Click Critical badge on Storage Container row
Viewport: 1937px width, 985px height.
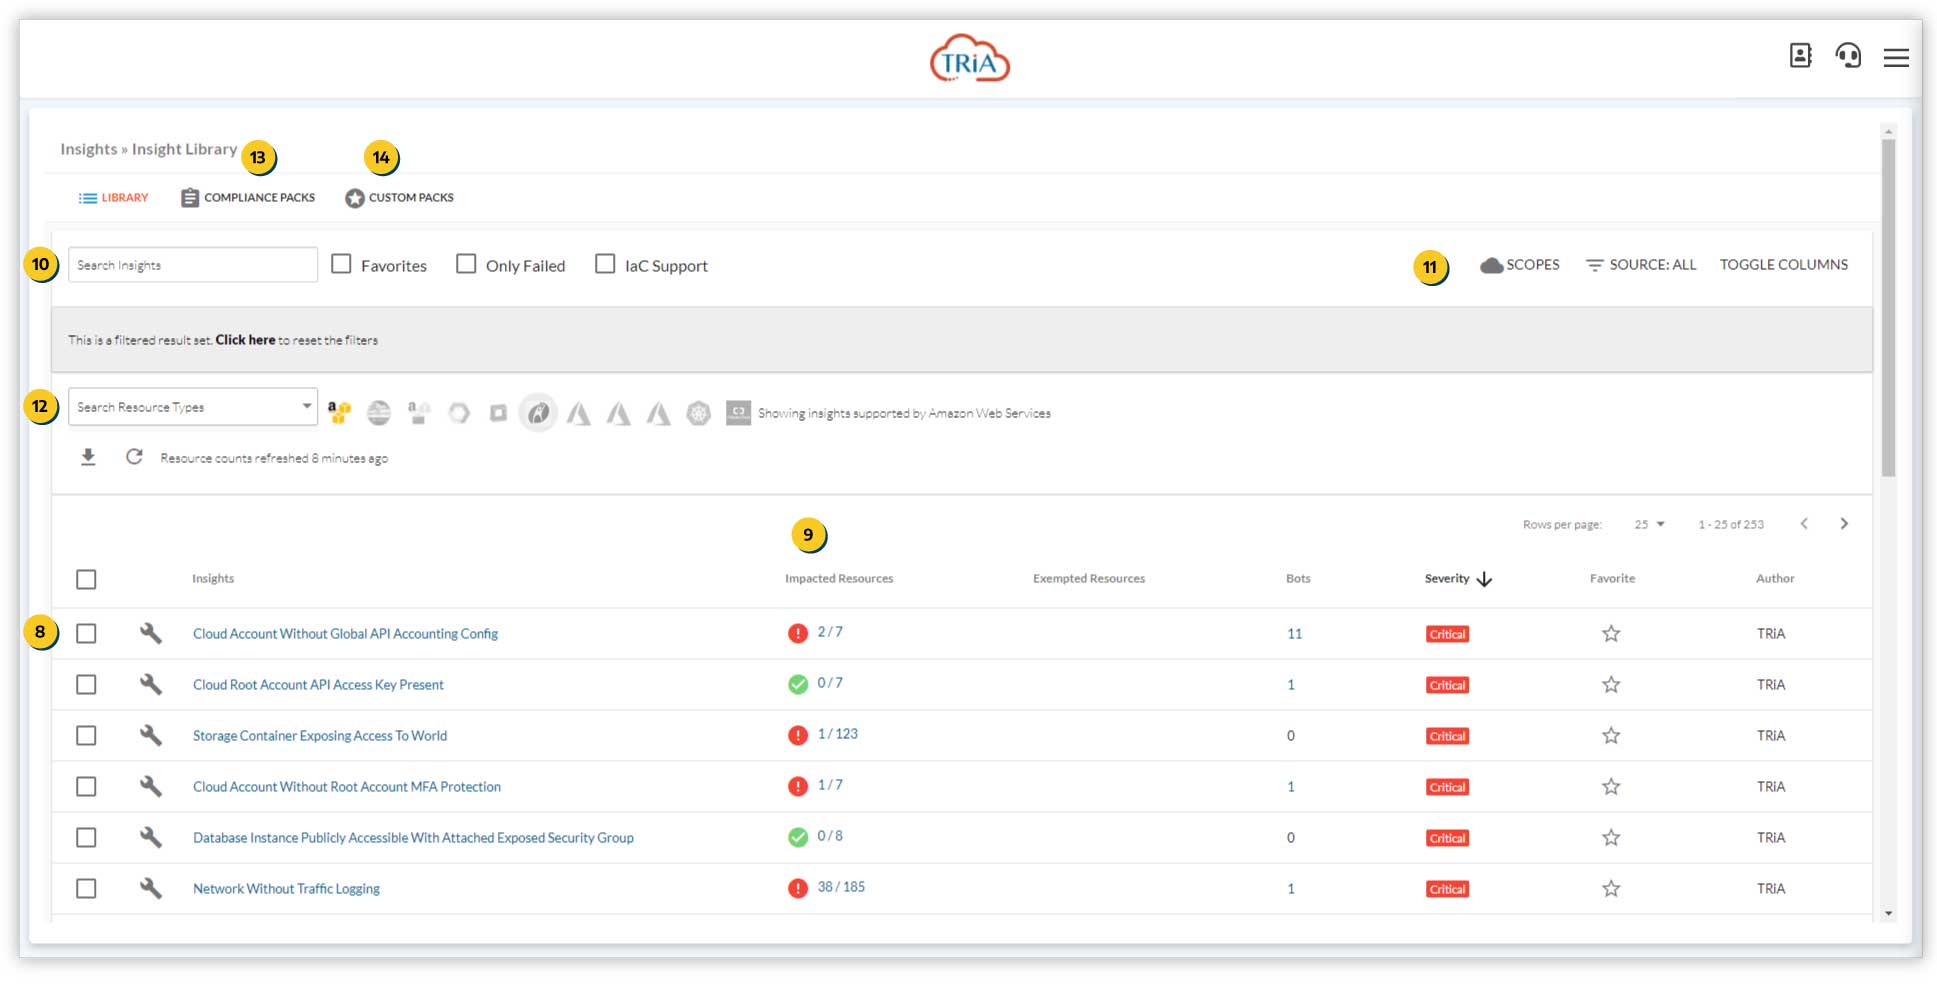[1447, 736]
